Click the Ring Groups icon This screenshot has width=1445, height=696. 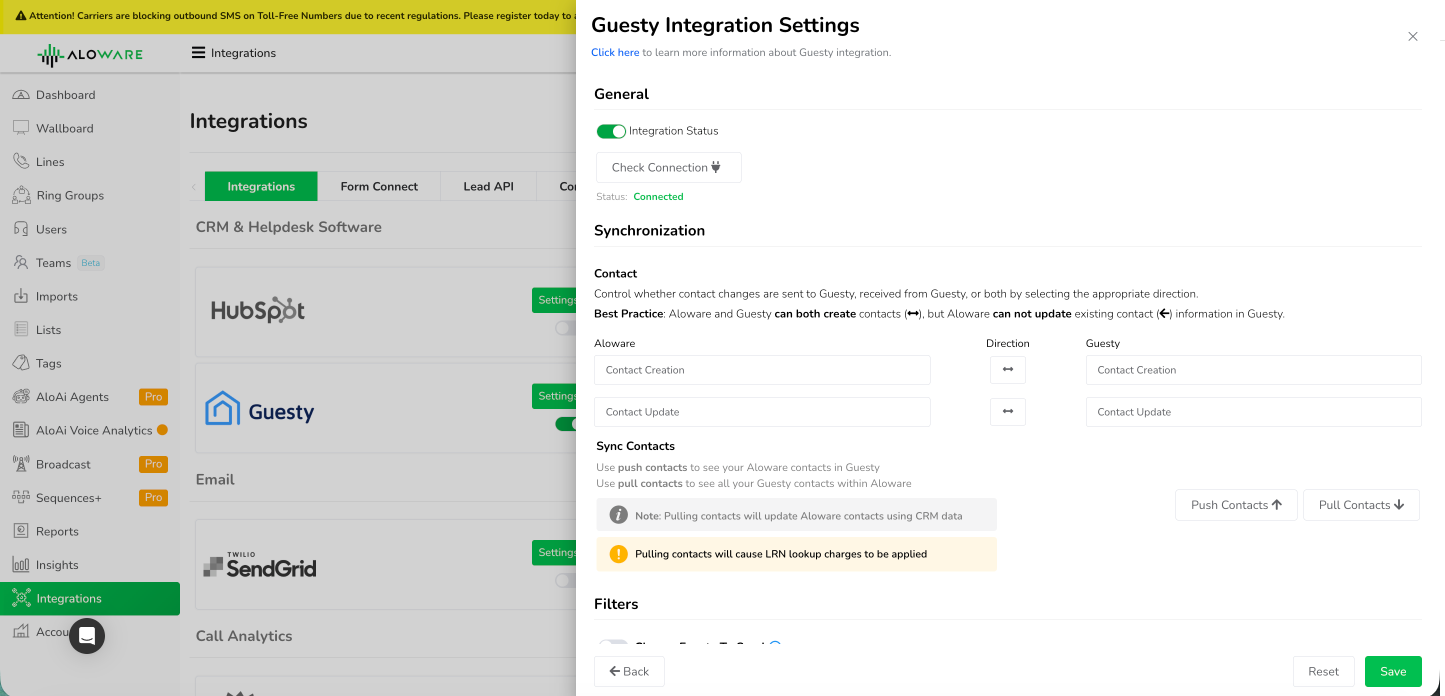pyautogui.click(x=20, y=195)
